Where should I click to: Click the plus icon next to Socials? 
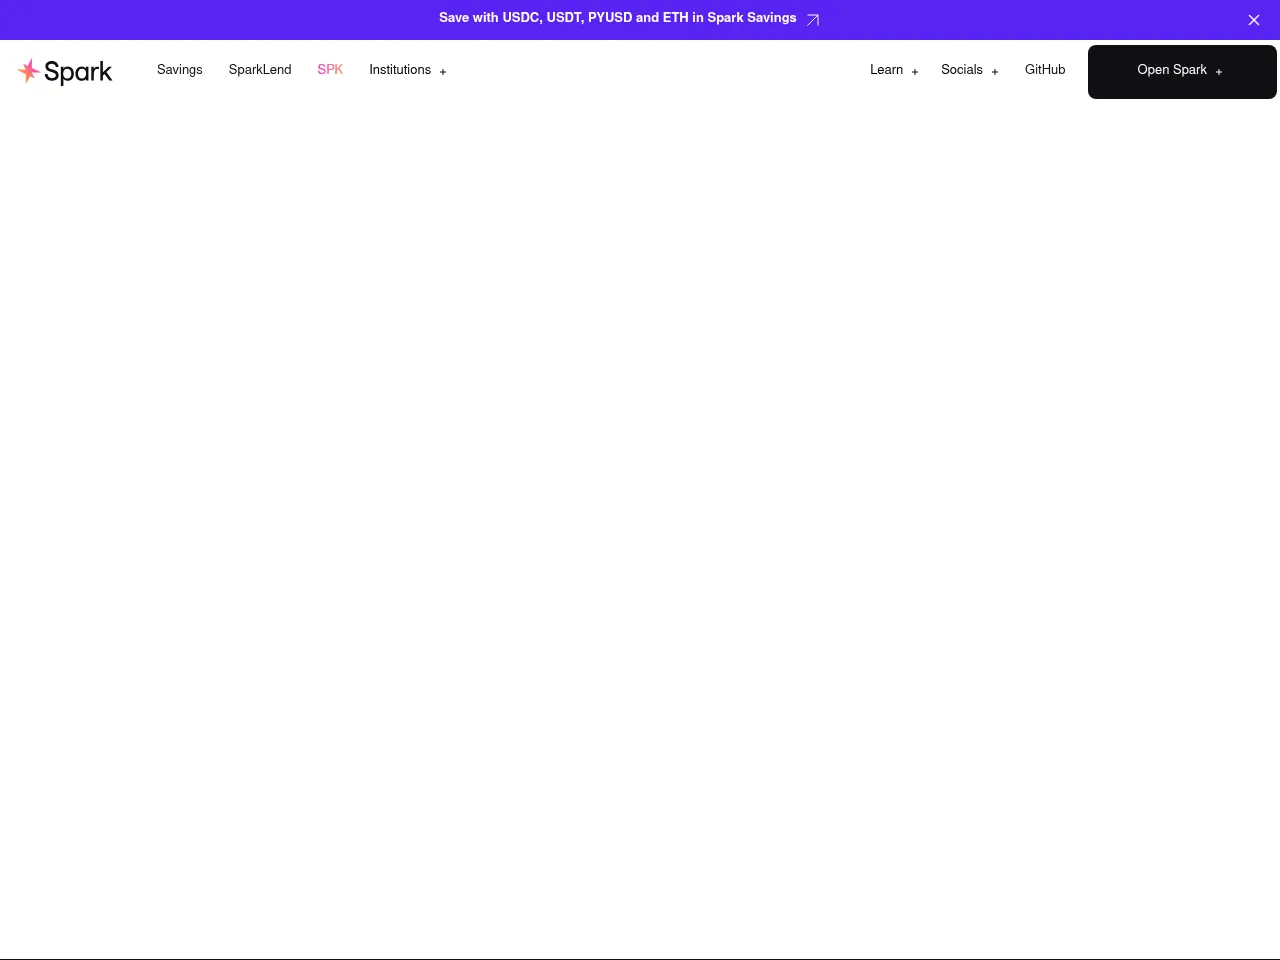[994, 72]
